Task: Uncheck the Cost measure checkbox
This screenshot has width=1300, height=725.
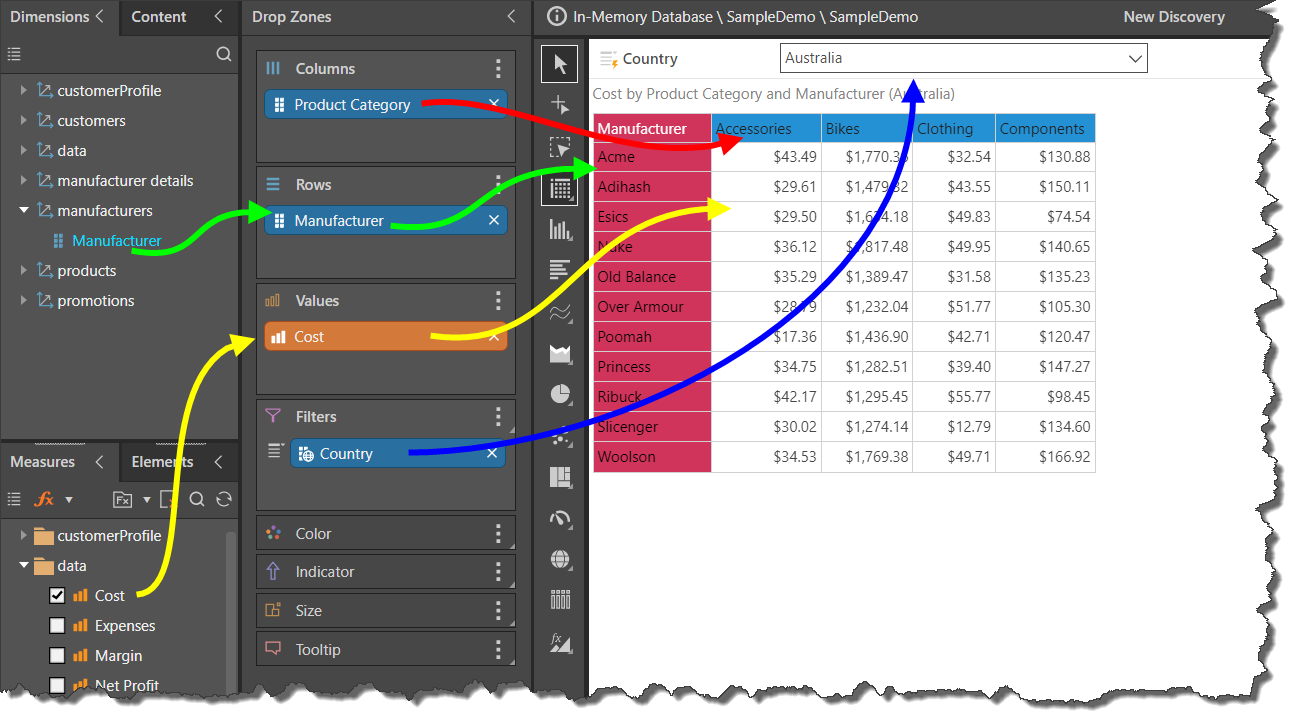Action: (57, 596)
